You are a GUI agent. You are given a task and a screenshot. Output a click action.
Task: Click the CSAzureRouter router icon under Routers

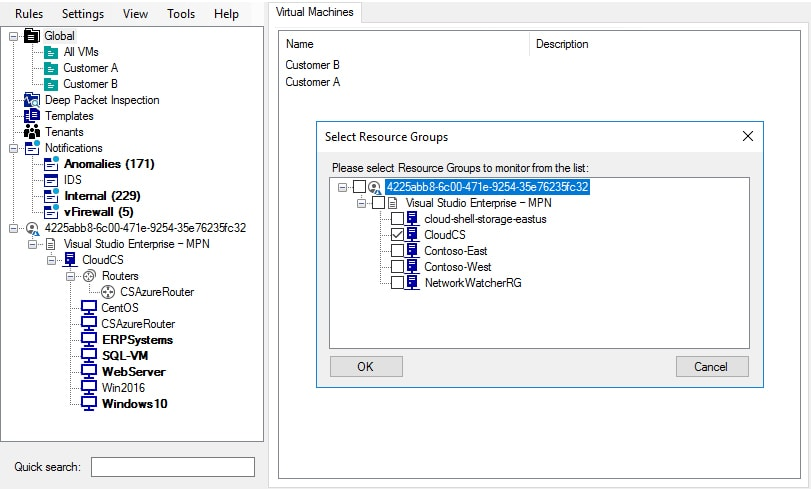(108, 292)
